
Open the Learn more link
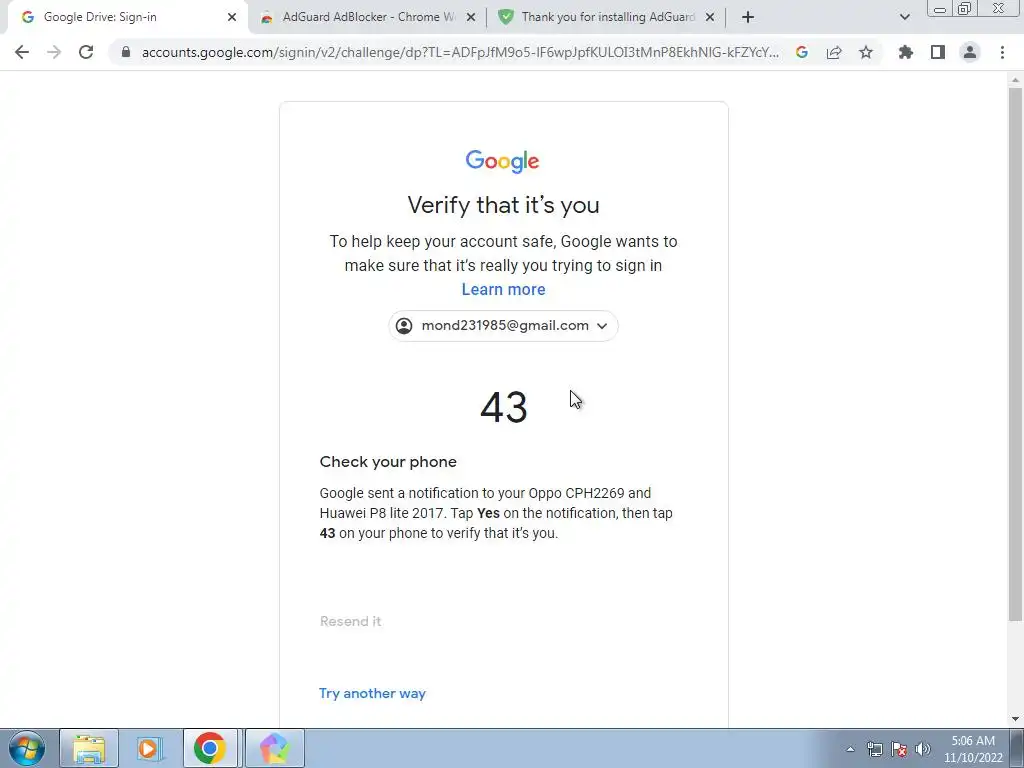[x=504, y=289]
